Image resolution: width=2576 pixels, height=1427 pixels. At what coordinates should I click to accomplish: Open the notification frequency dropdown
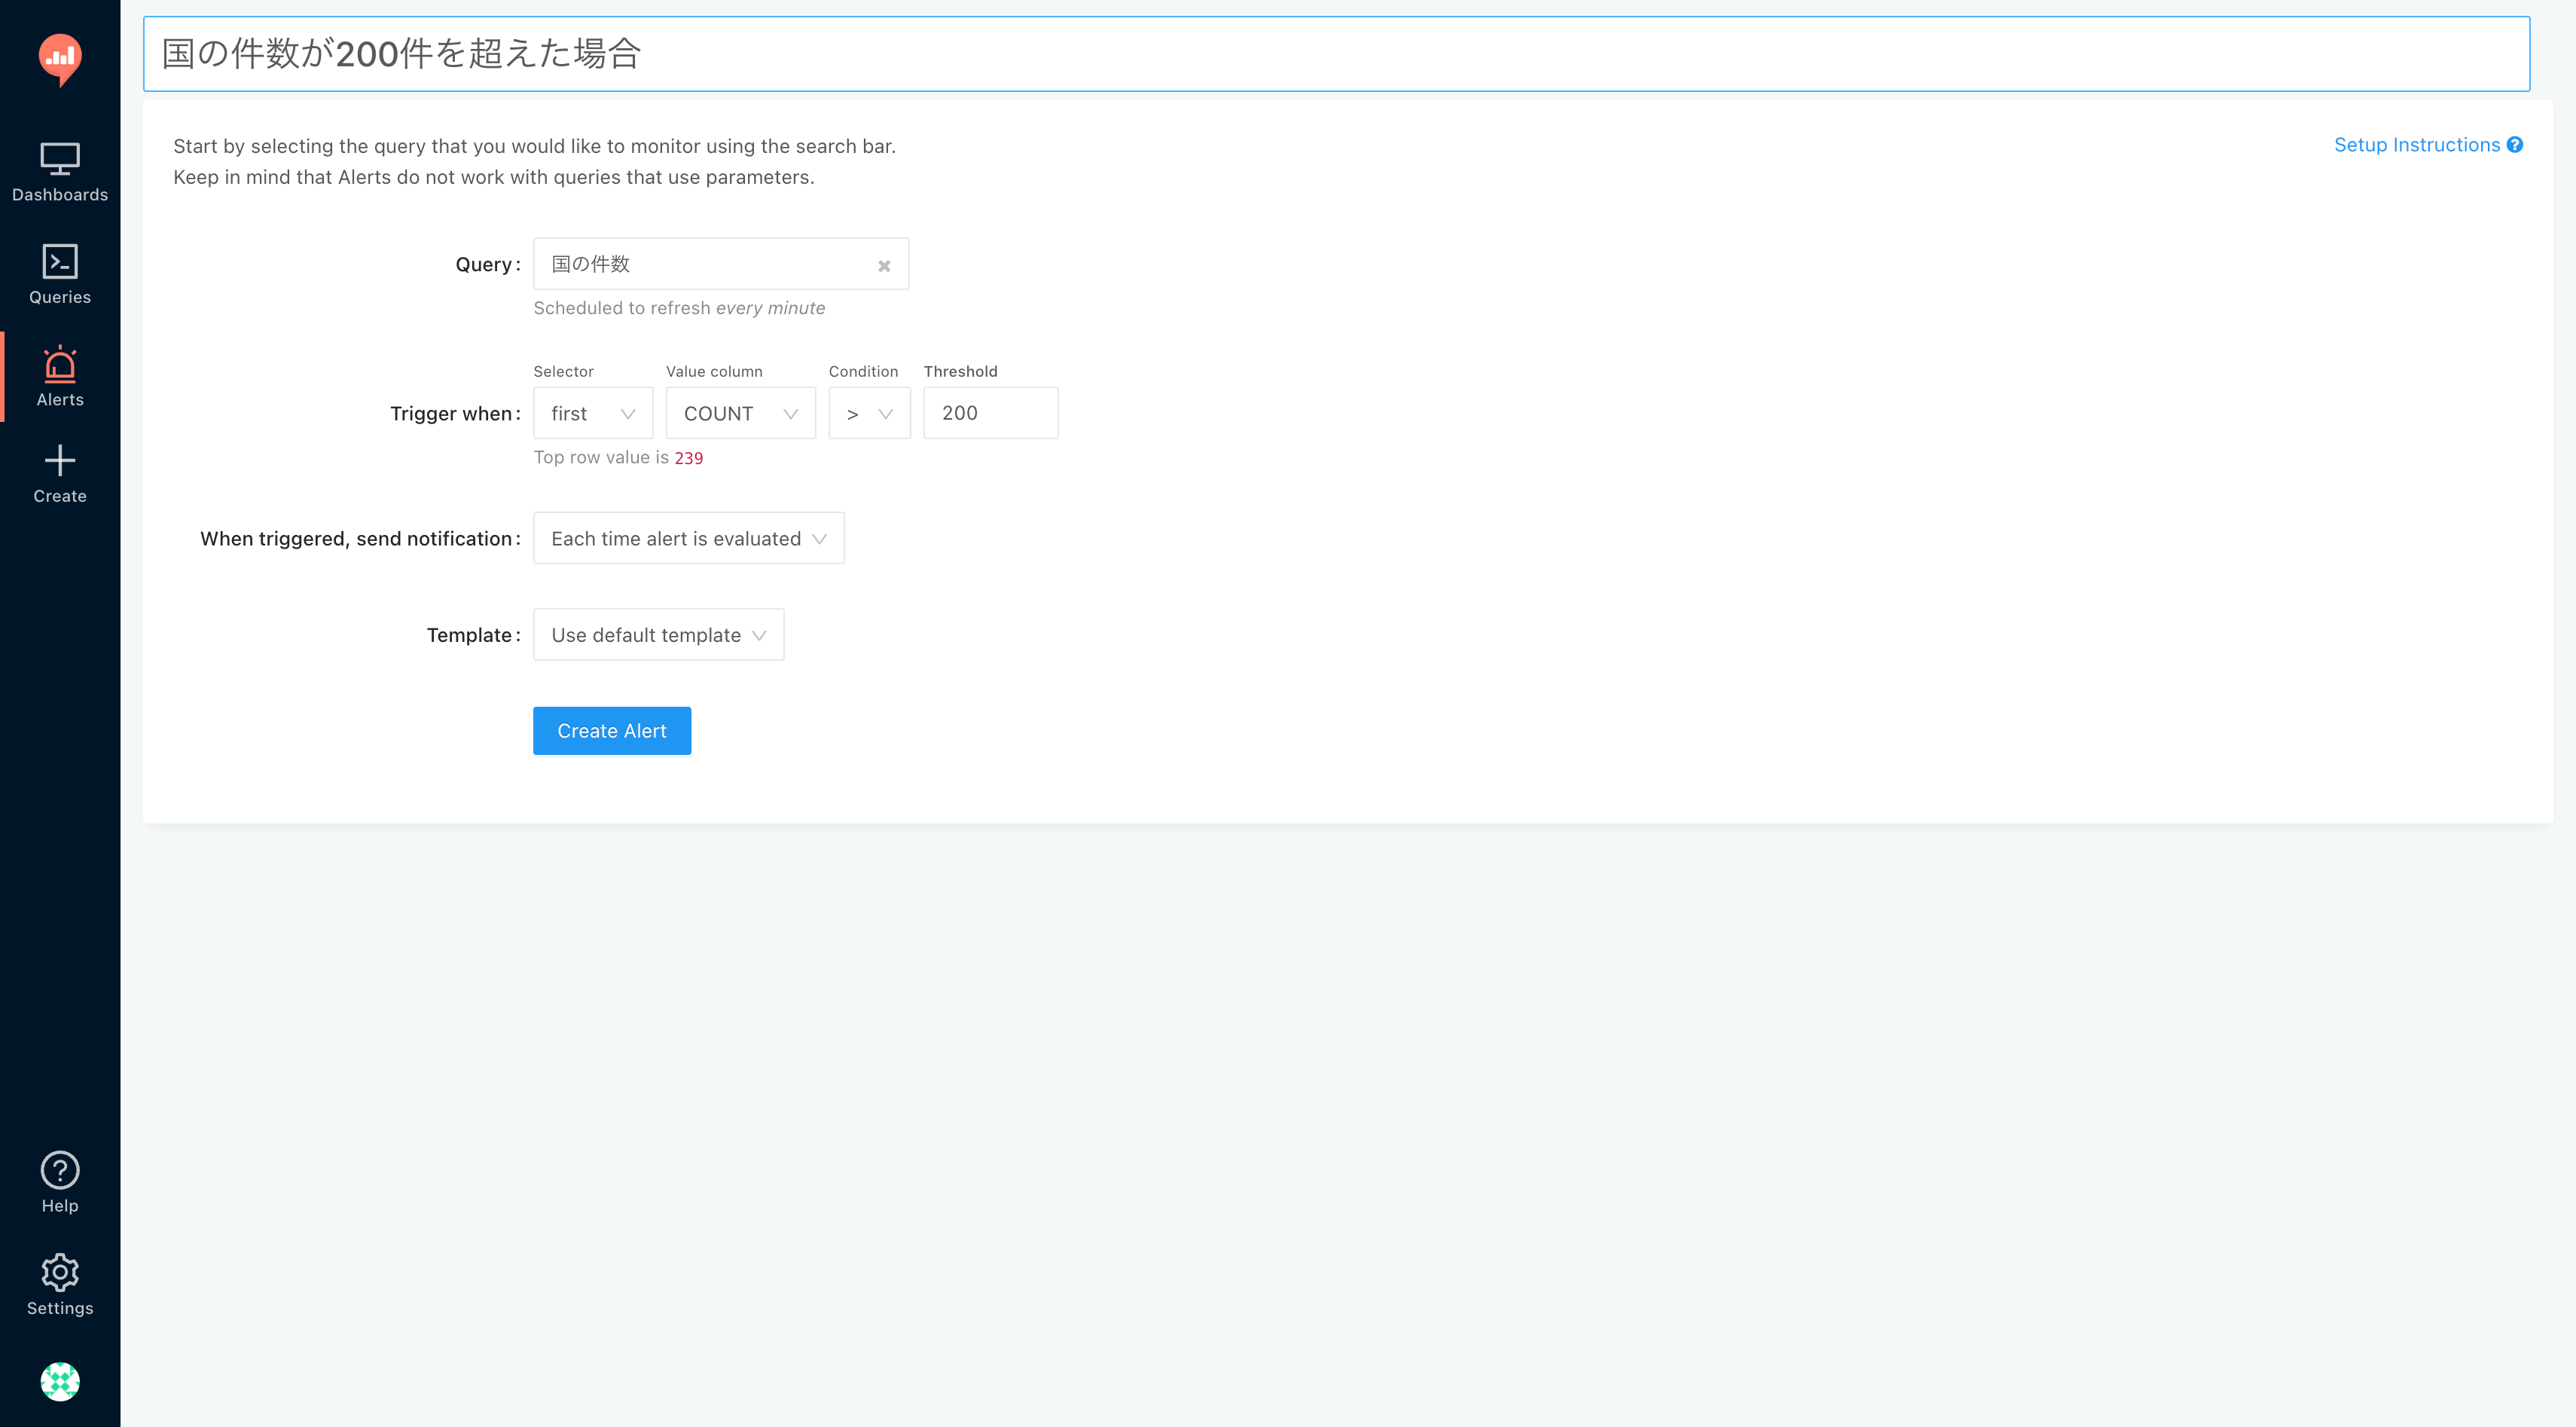click(x=688, y=539)
